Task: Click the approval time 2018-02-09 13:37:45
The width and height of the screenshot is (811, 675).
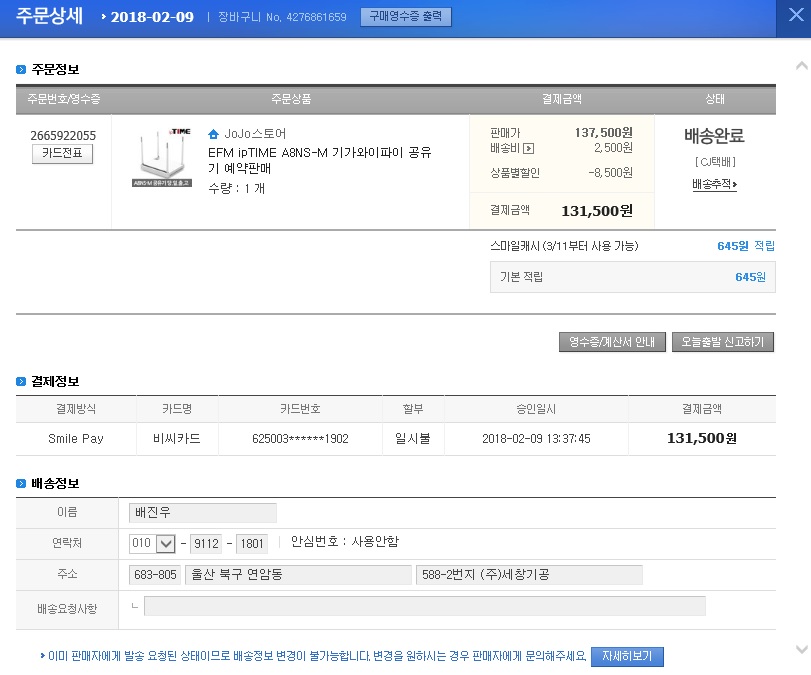Action: (x=536, y=439)
